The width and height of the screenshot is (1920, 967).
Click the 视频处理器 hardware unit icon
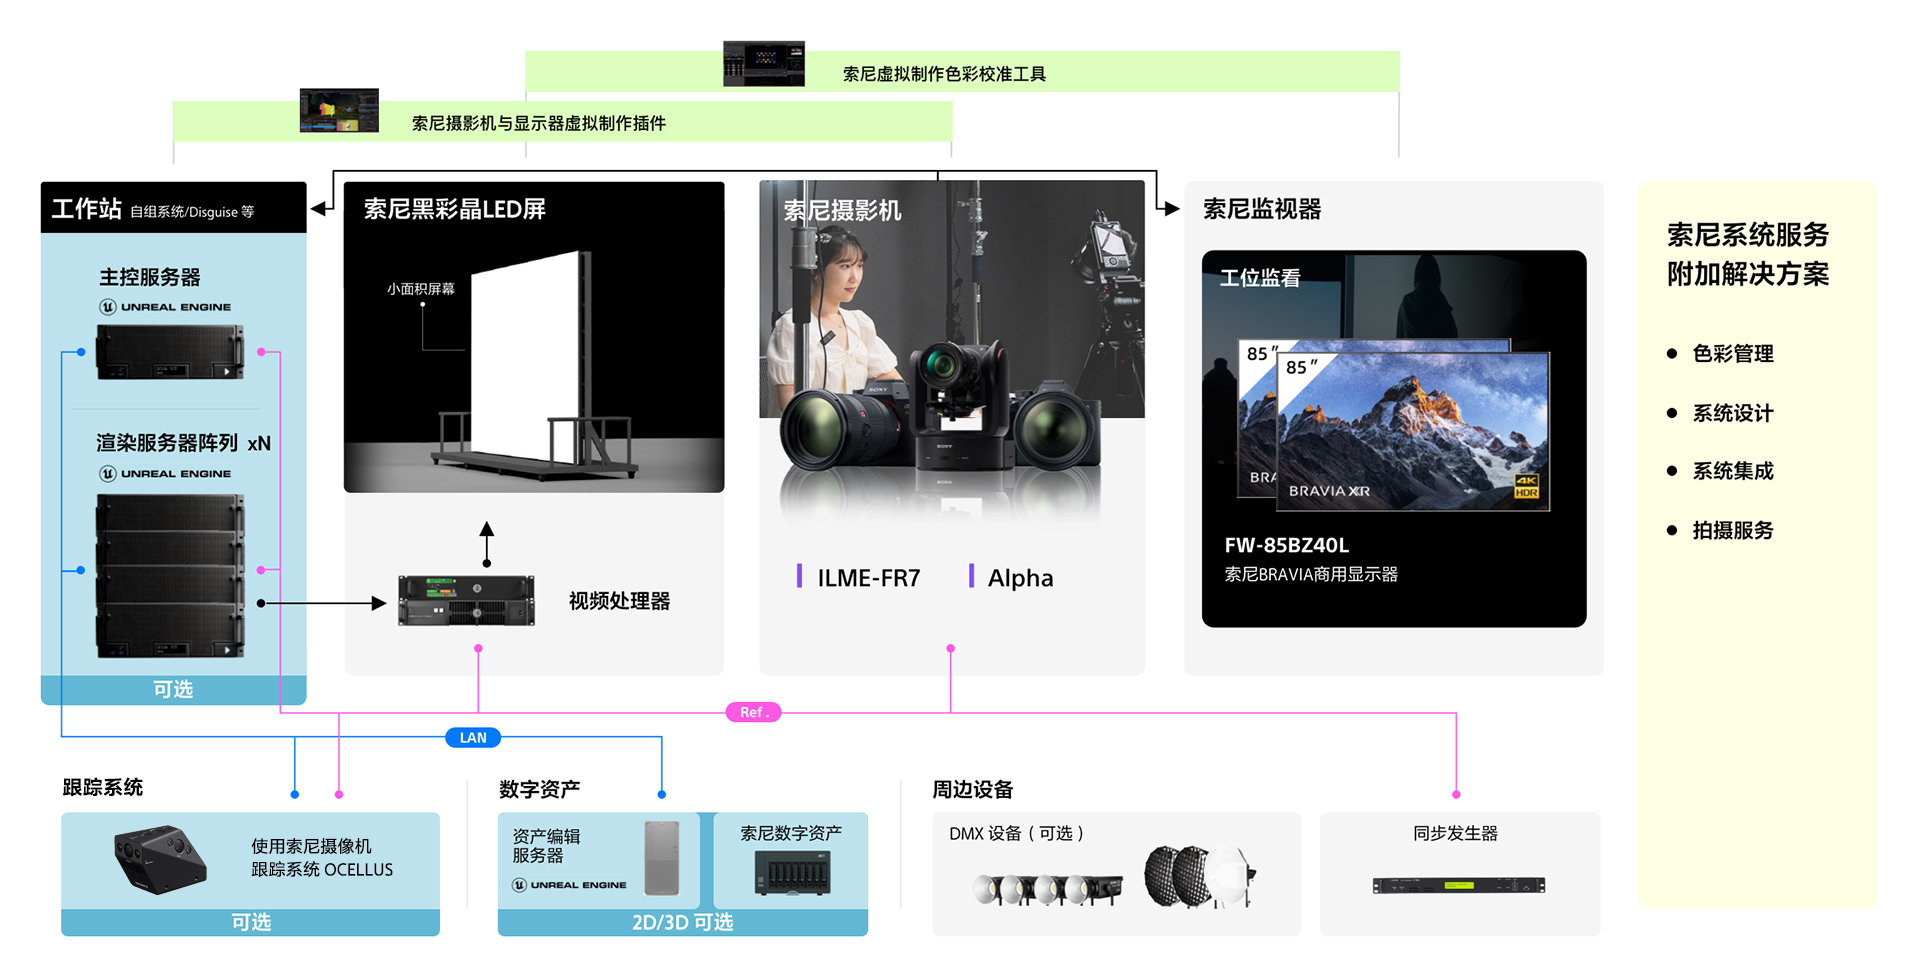point(466,601)
